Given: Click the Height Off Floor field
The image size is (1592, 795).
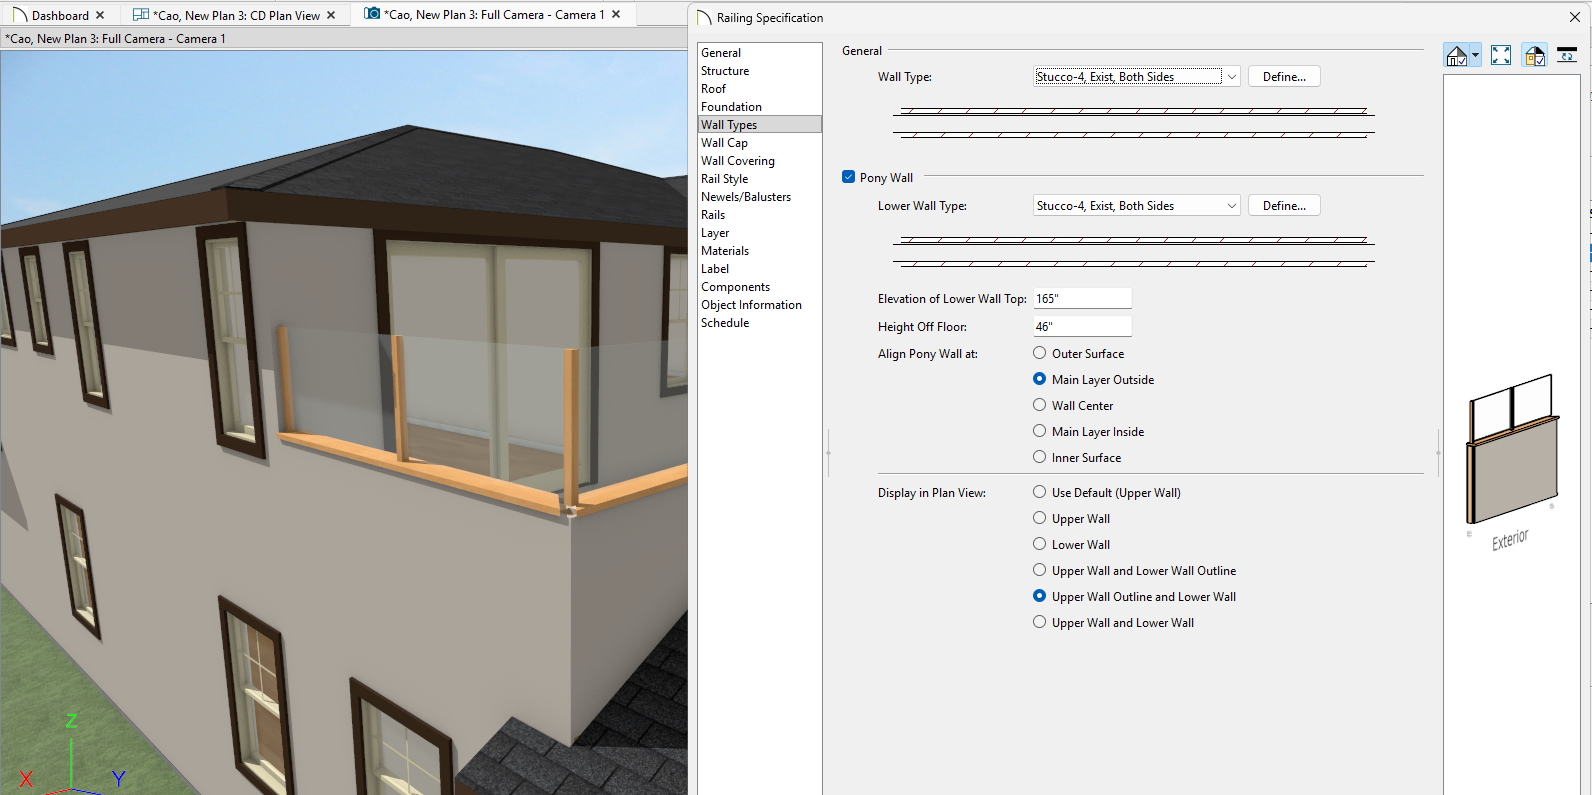Looking at the screenshot, I should (x=1082, y=327).
